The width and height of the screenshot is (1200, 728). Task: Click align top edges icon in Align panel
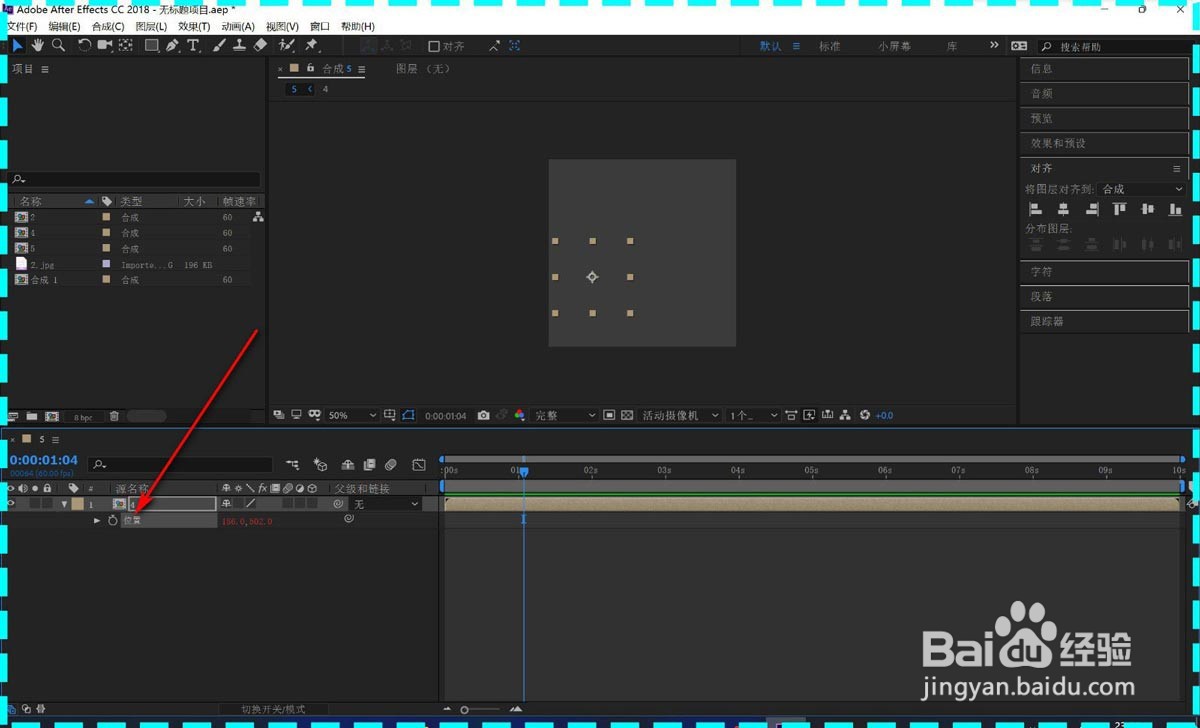1120,209
